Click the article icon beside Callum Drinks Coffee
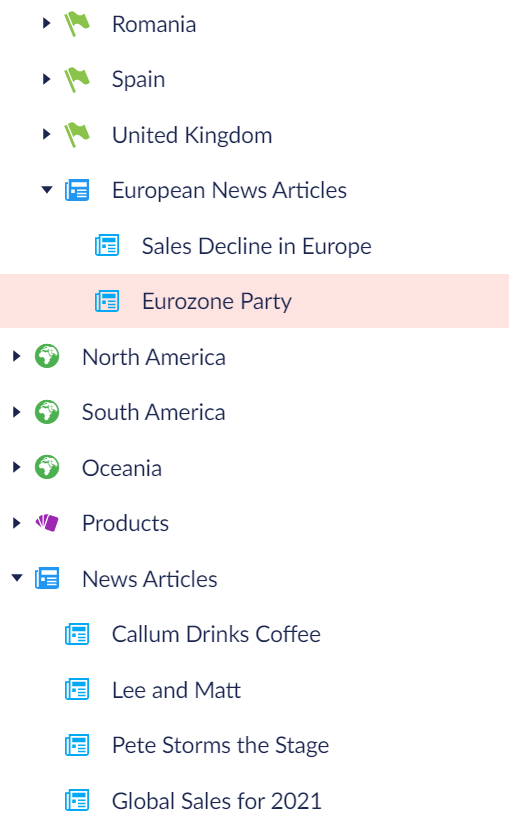This screenshot has width=509, height=836. tap(77, 634)
